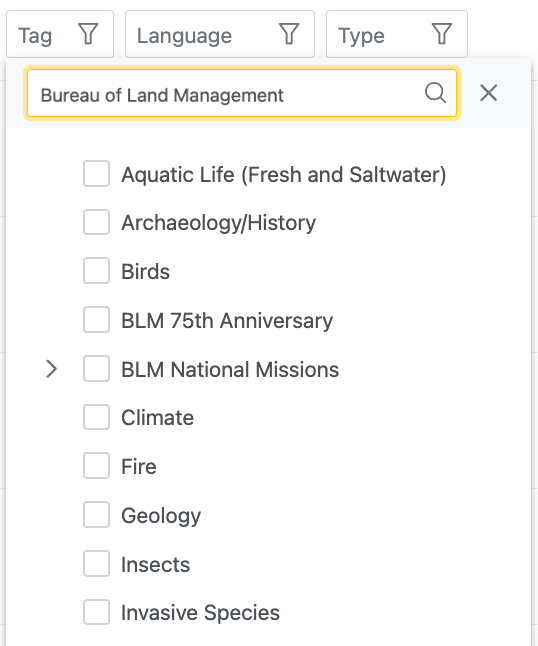Select the Geology checkbox

coord(96,515)
